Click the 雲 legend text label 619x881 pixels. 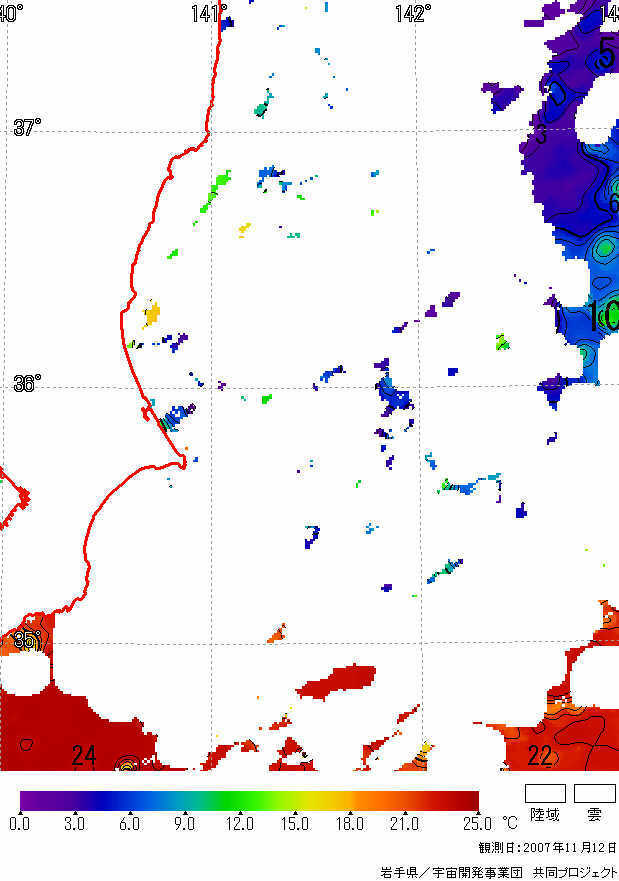pyautogui.click(x=594, y=817)
